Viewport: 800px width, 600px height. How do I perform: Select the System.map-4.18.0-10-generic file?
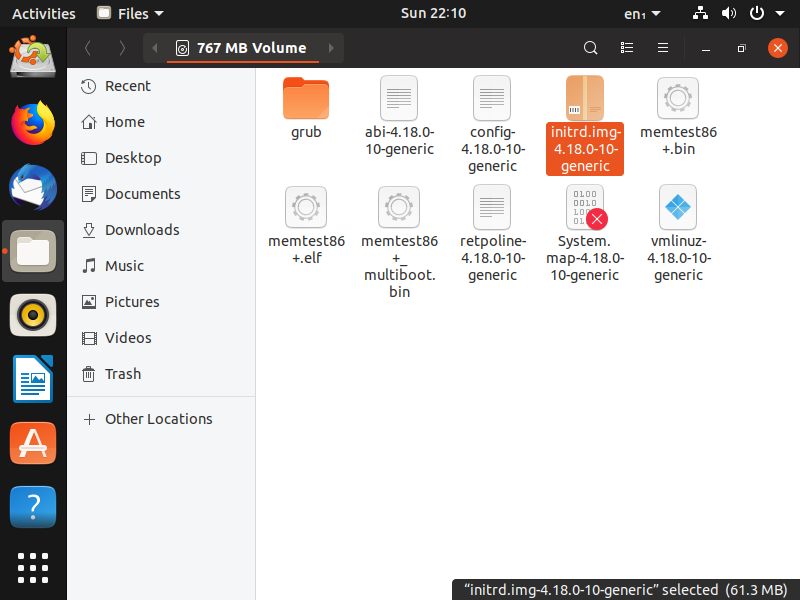584,208
